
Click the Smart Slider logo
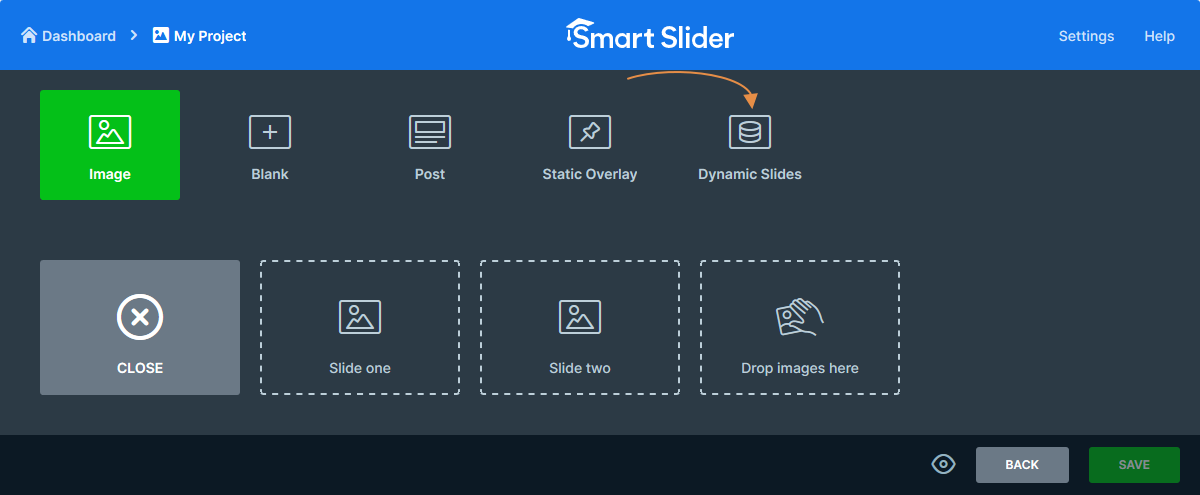point(649,35)
